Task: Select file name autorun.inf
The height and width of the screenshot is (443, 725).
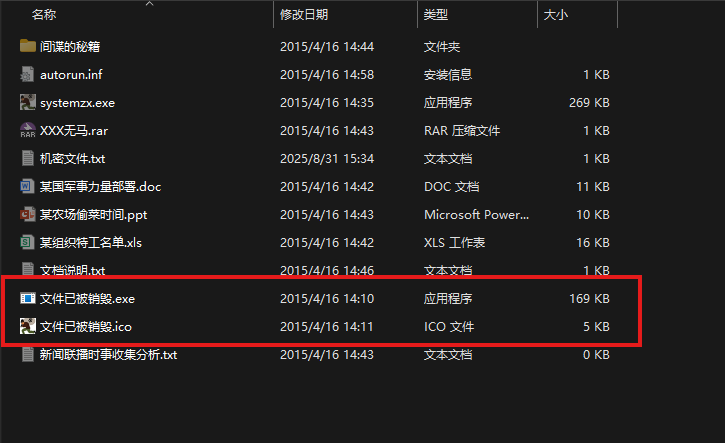Action: click(71, 74)
